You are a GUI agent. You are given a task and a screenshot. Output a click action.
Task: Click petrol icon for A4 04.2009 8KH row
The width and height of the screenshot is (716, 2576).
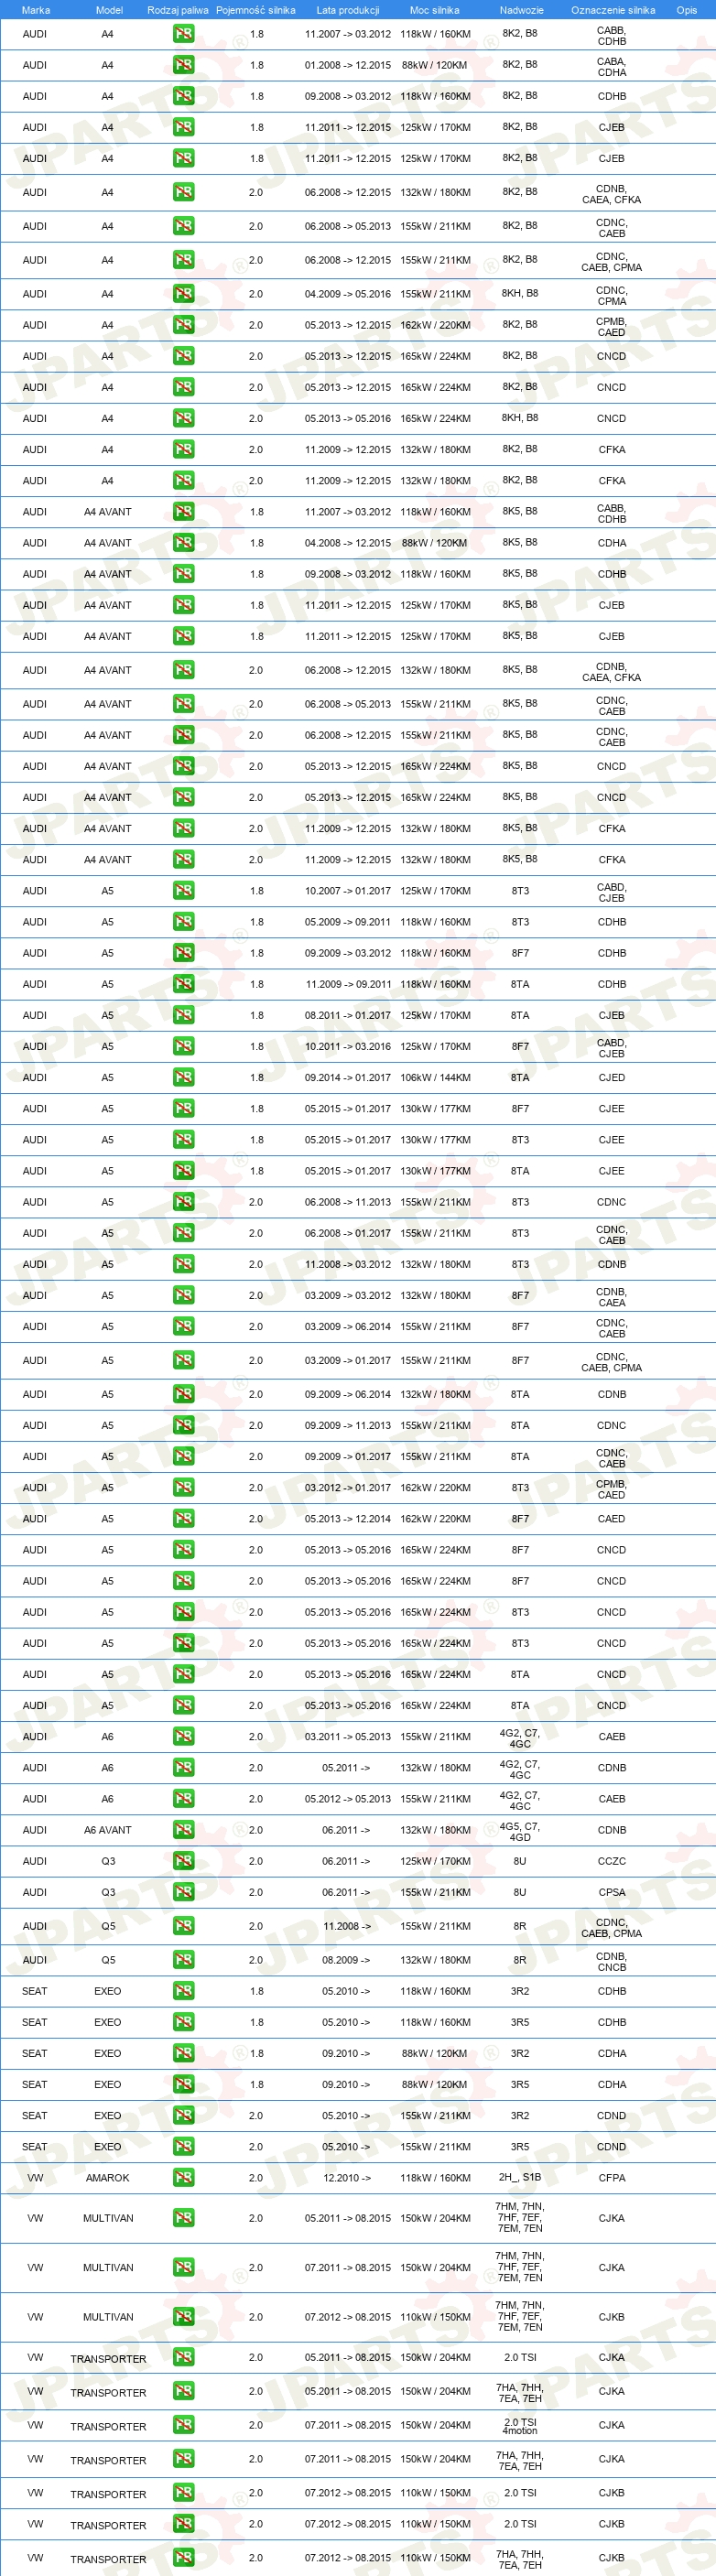(183, 294)
